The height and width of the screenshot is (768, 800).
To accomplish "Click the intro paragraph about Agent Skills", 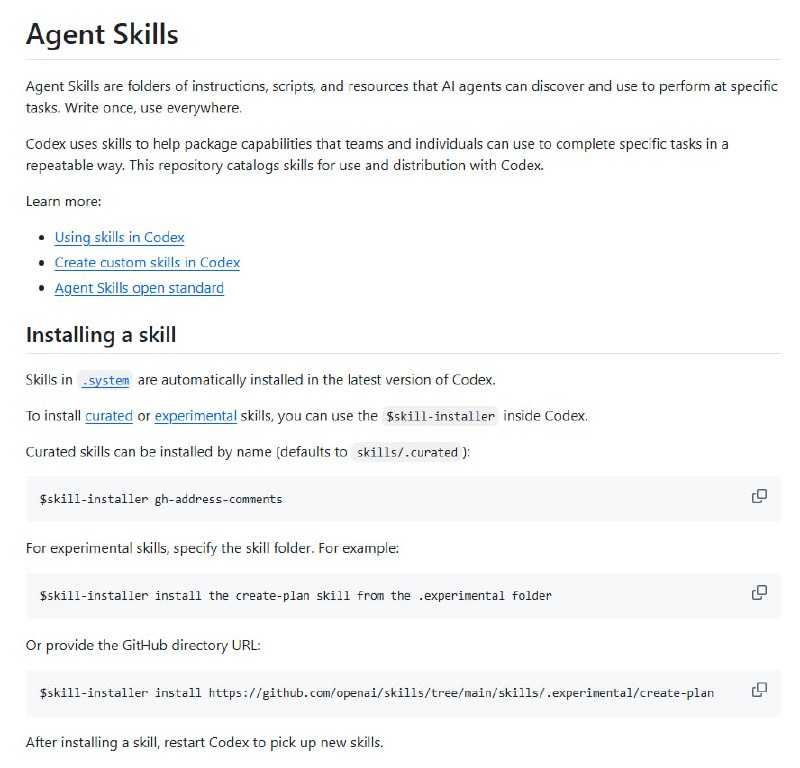I will (x=400, y=97).
